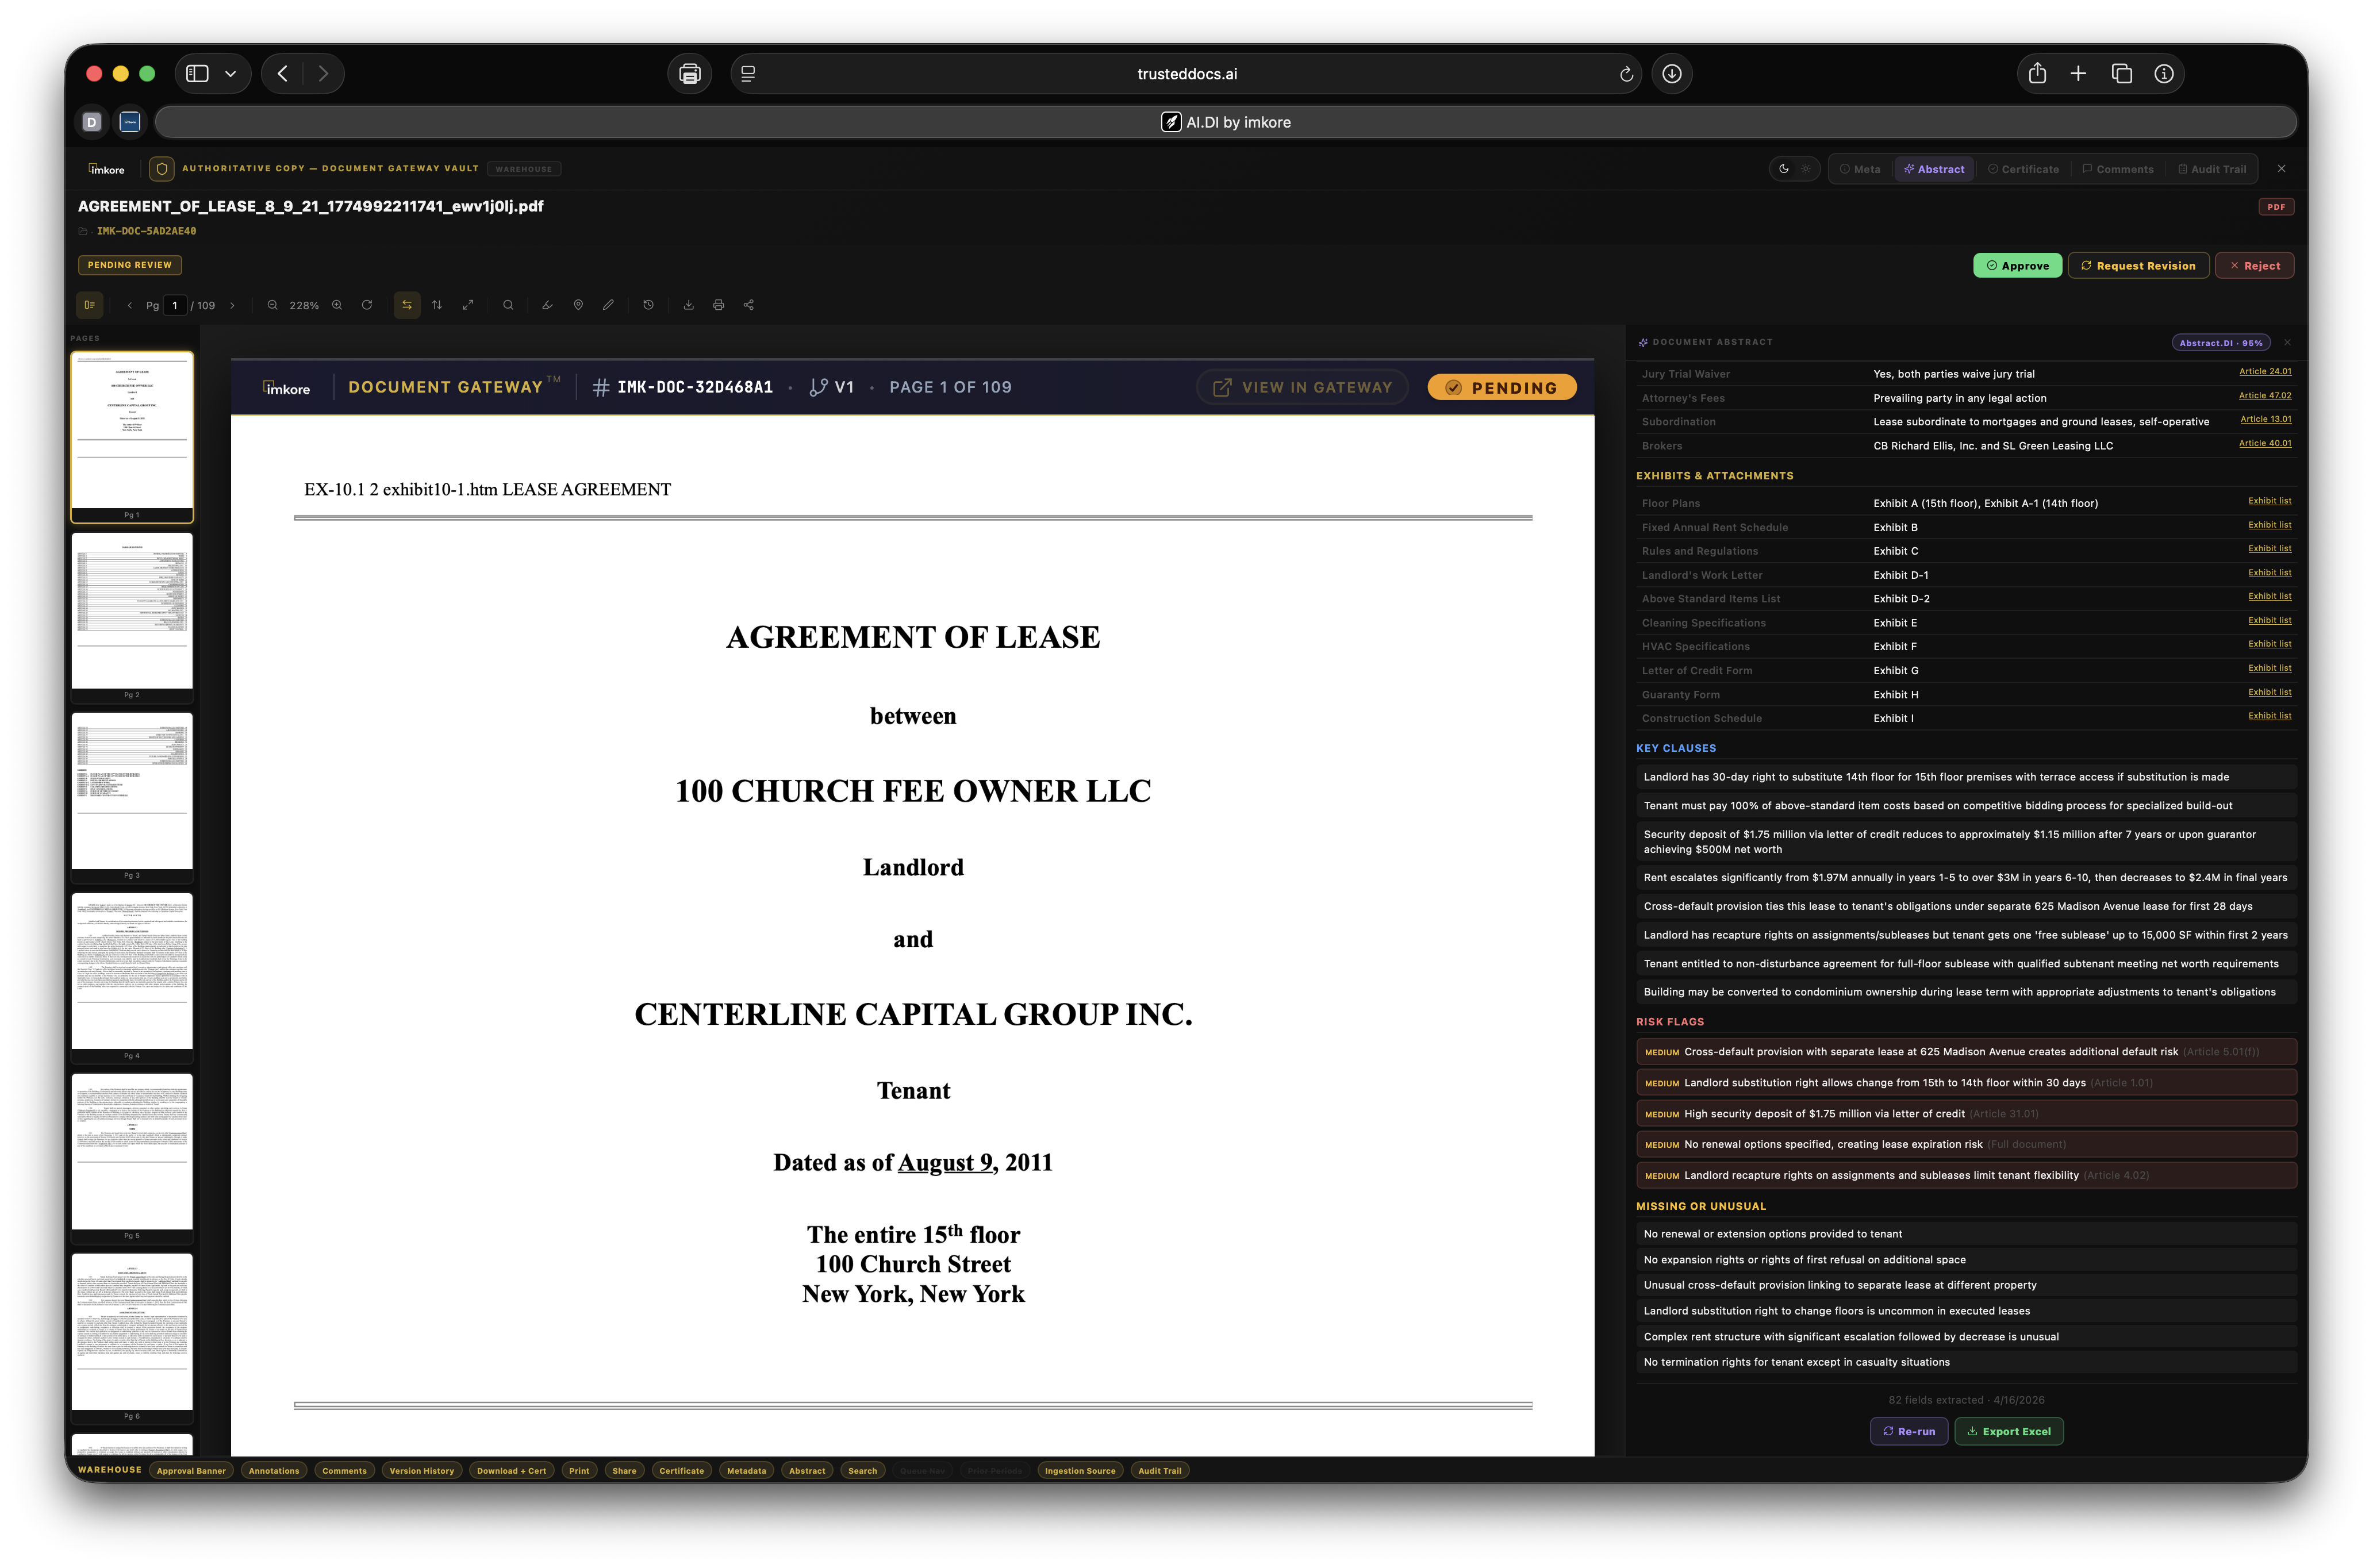The height and width of the screenshot is (1568, 2373).
Task: Toggle the pages thumbnail sidebar icon
Action: click(x=90, y=305)
